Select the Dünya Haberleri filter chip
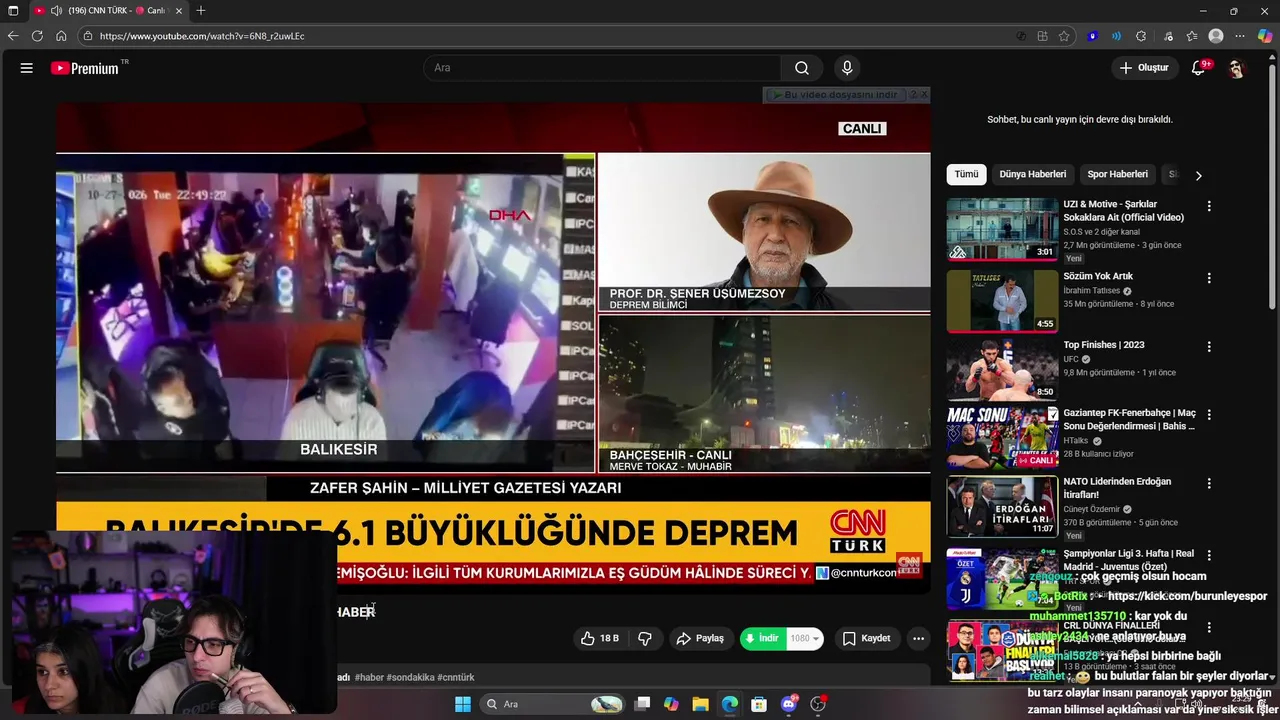This screenshot has width=1280, height=720. click(1033, 174)
